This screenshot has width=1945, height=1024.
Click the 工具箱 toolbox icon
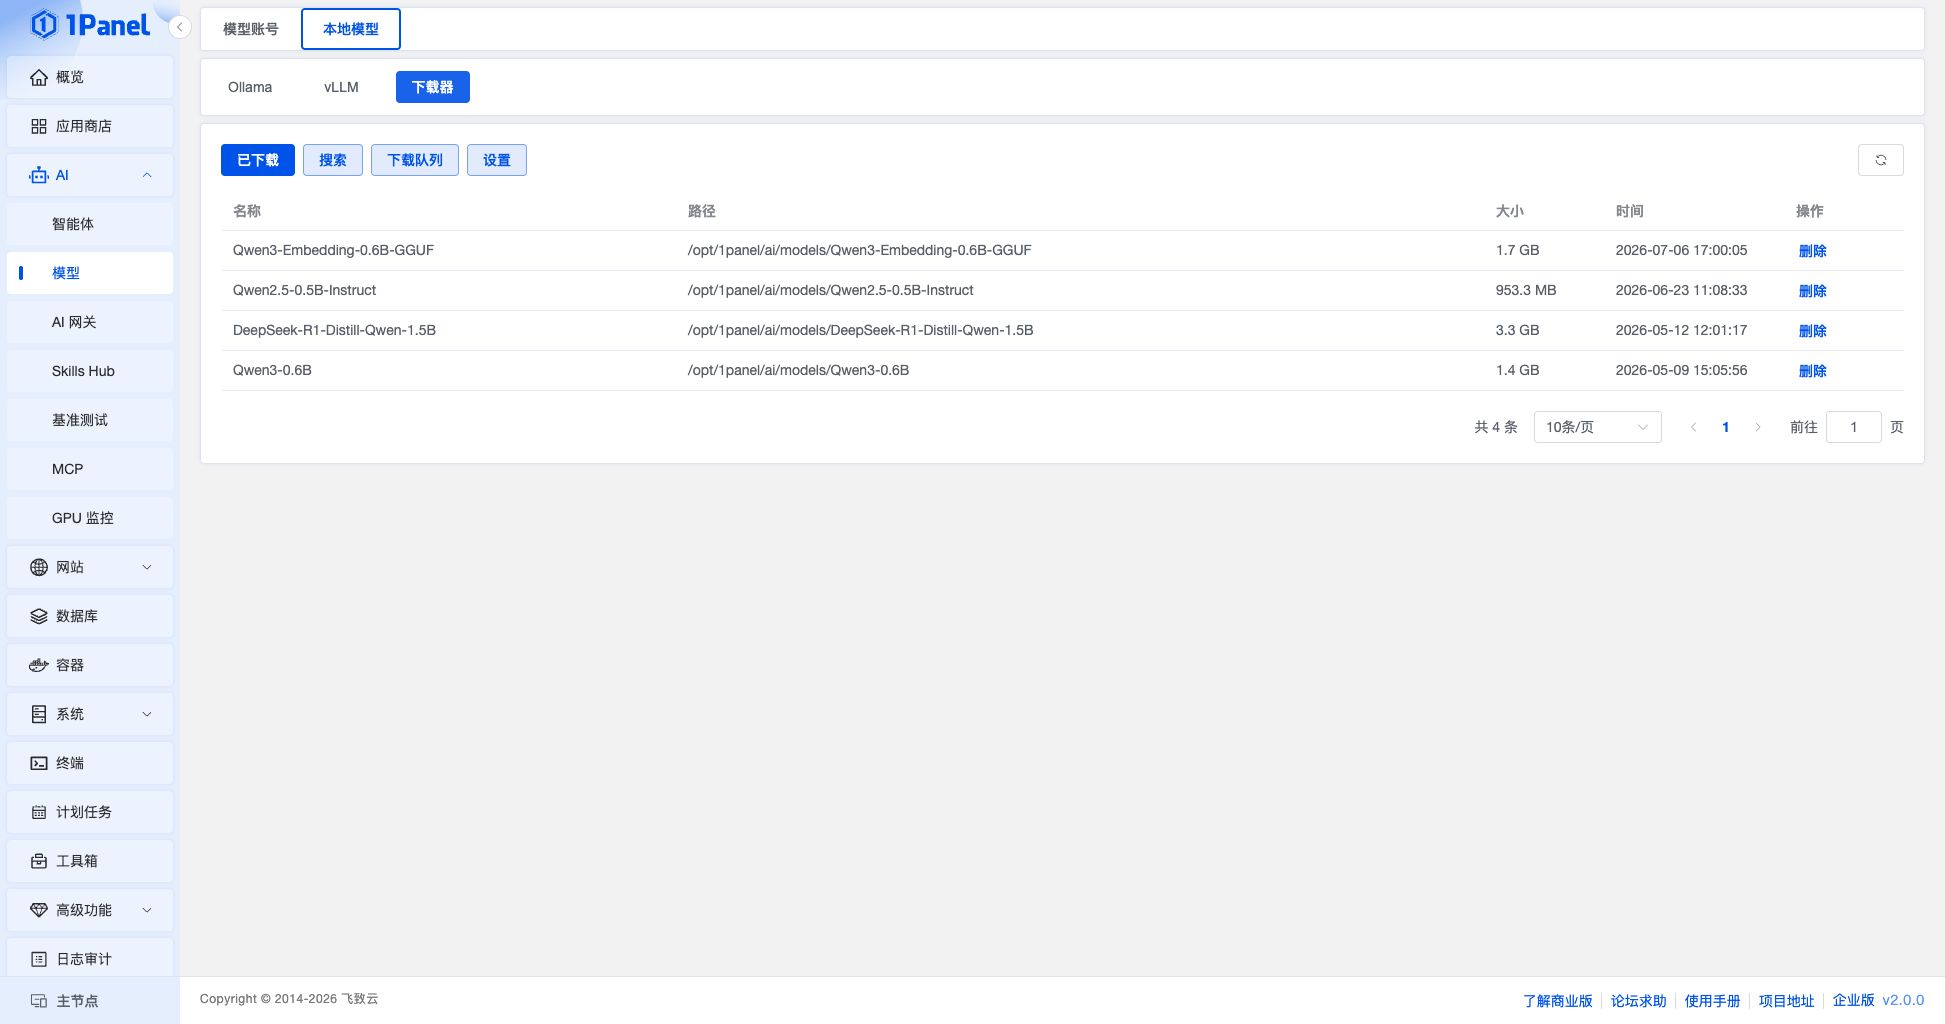pos(39,861)
